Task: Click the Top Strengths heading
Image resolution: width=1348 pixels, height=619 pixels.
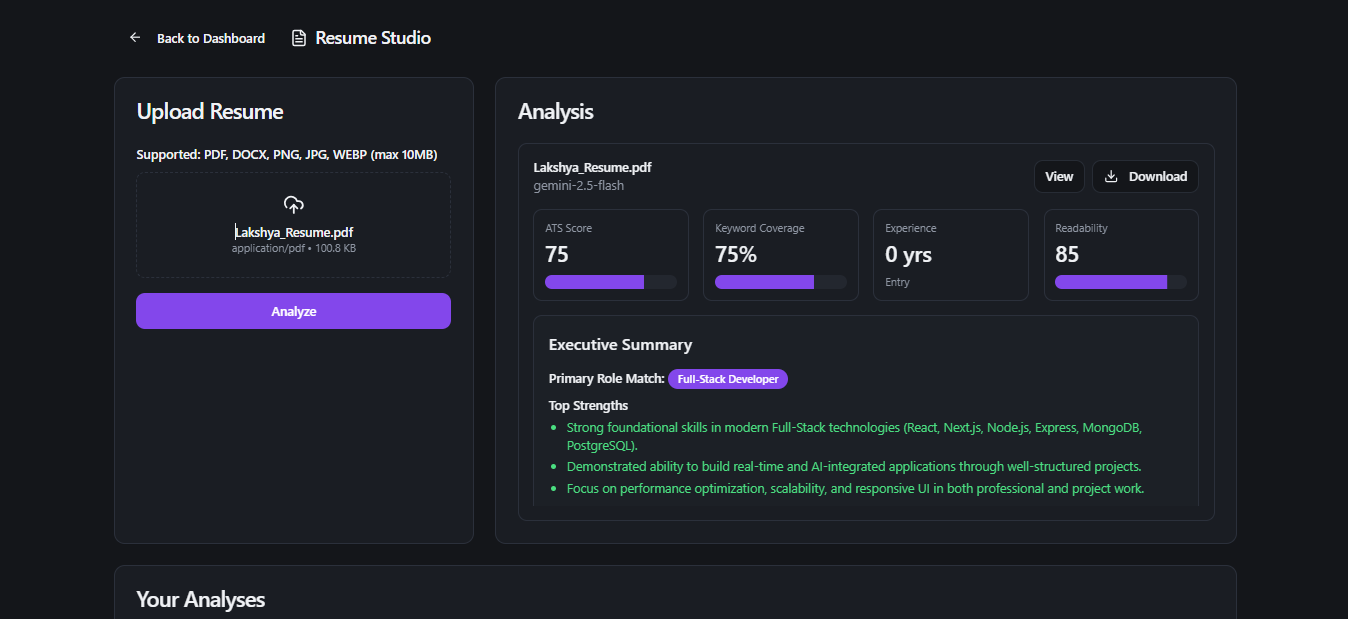Action: click(x=588, y=405)
